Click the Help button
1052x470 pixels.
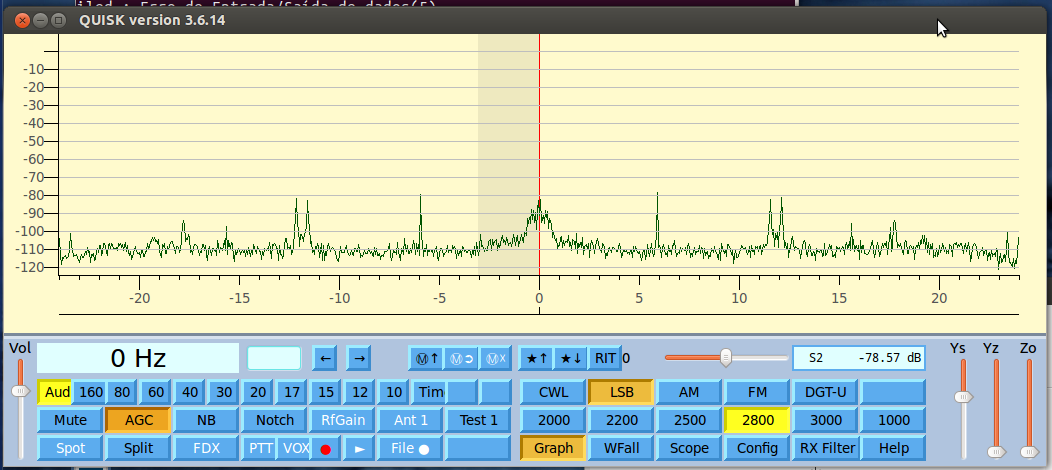893,448
